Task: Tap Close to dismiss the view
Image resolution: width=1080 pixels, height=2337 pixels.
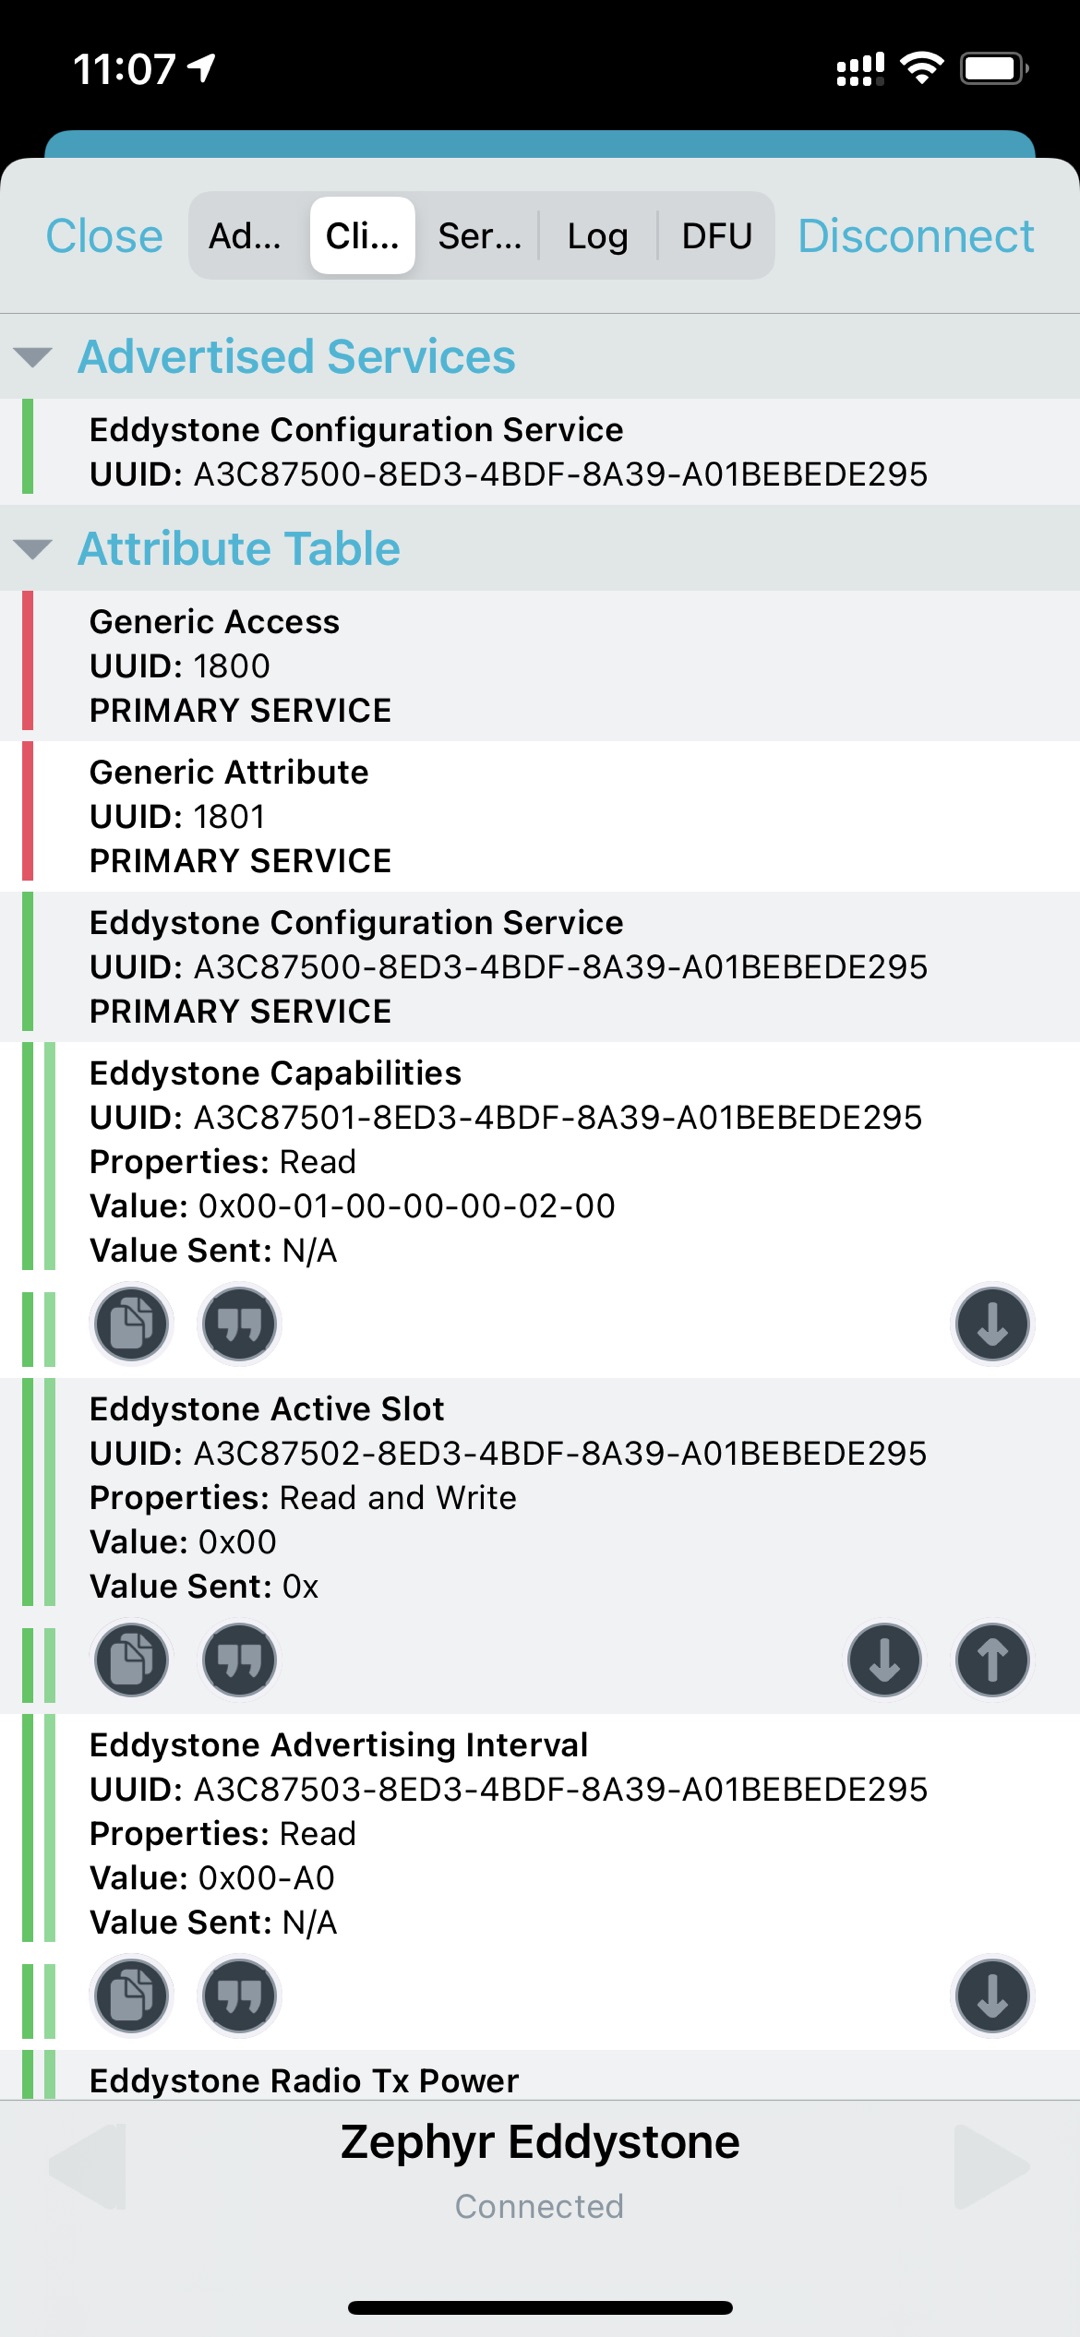Action: (x=104, y=236)
